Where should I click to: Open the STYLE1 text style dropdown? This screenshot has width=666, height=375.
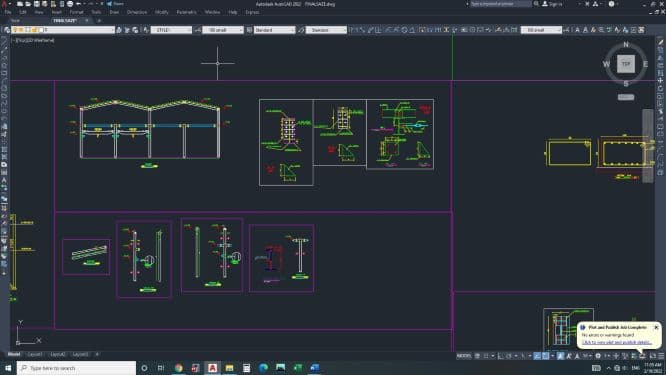point(172,30)
